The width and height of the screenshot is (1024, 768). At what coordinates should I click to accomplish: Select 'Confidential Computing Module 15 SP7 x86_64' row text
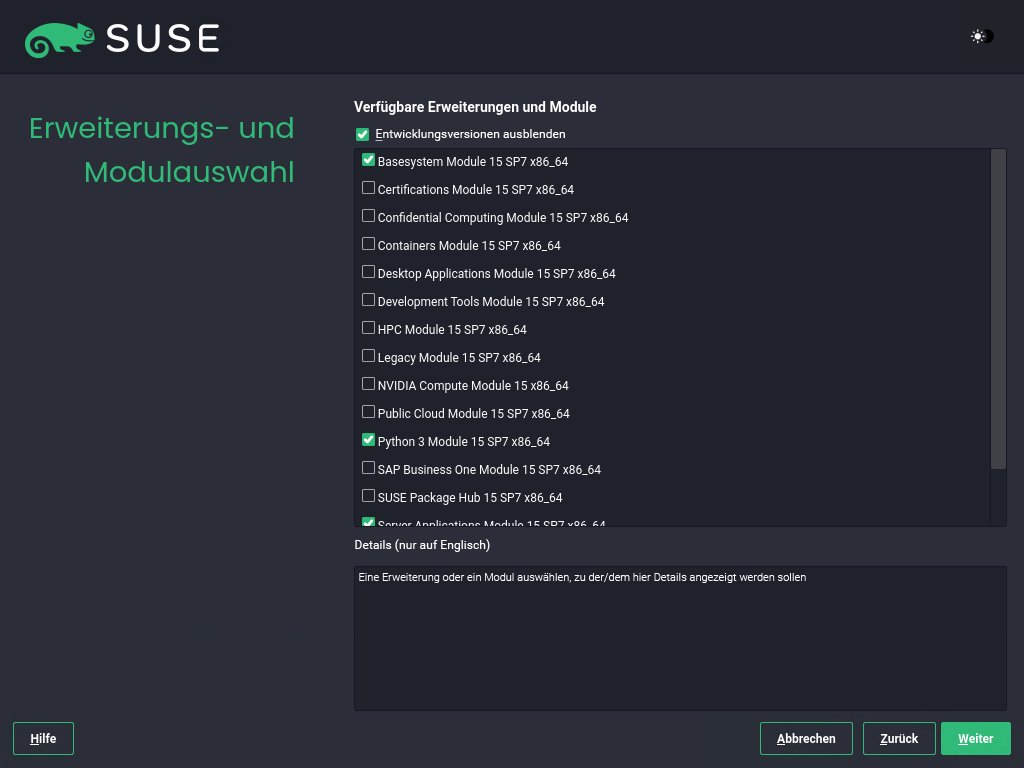click(x=503, y=218)
